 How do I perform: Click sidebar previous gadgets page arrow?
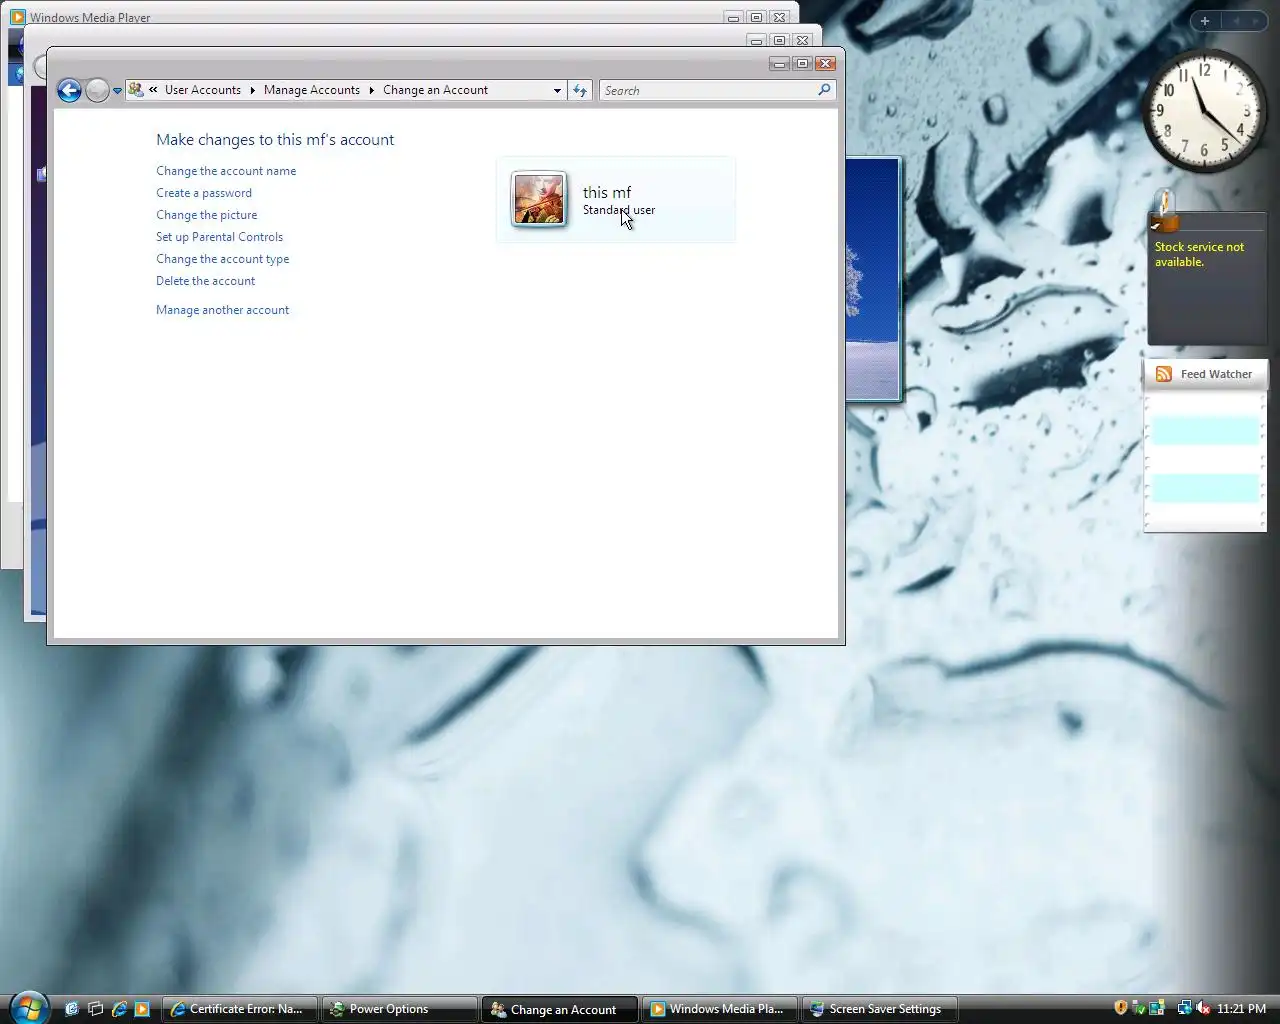coord(1236,21)
